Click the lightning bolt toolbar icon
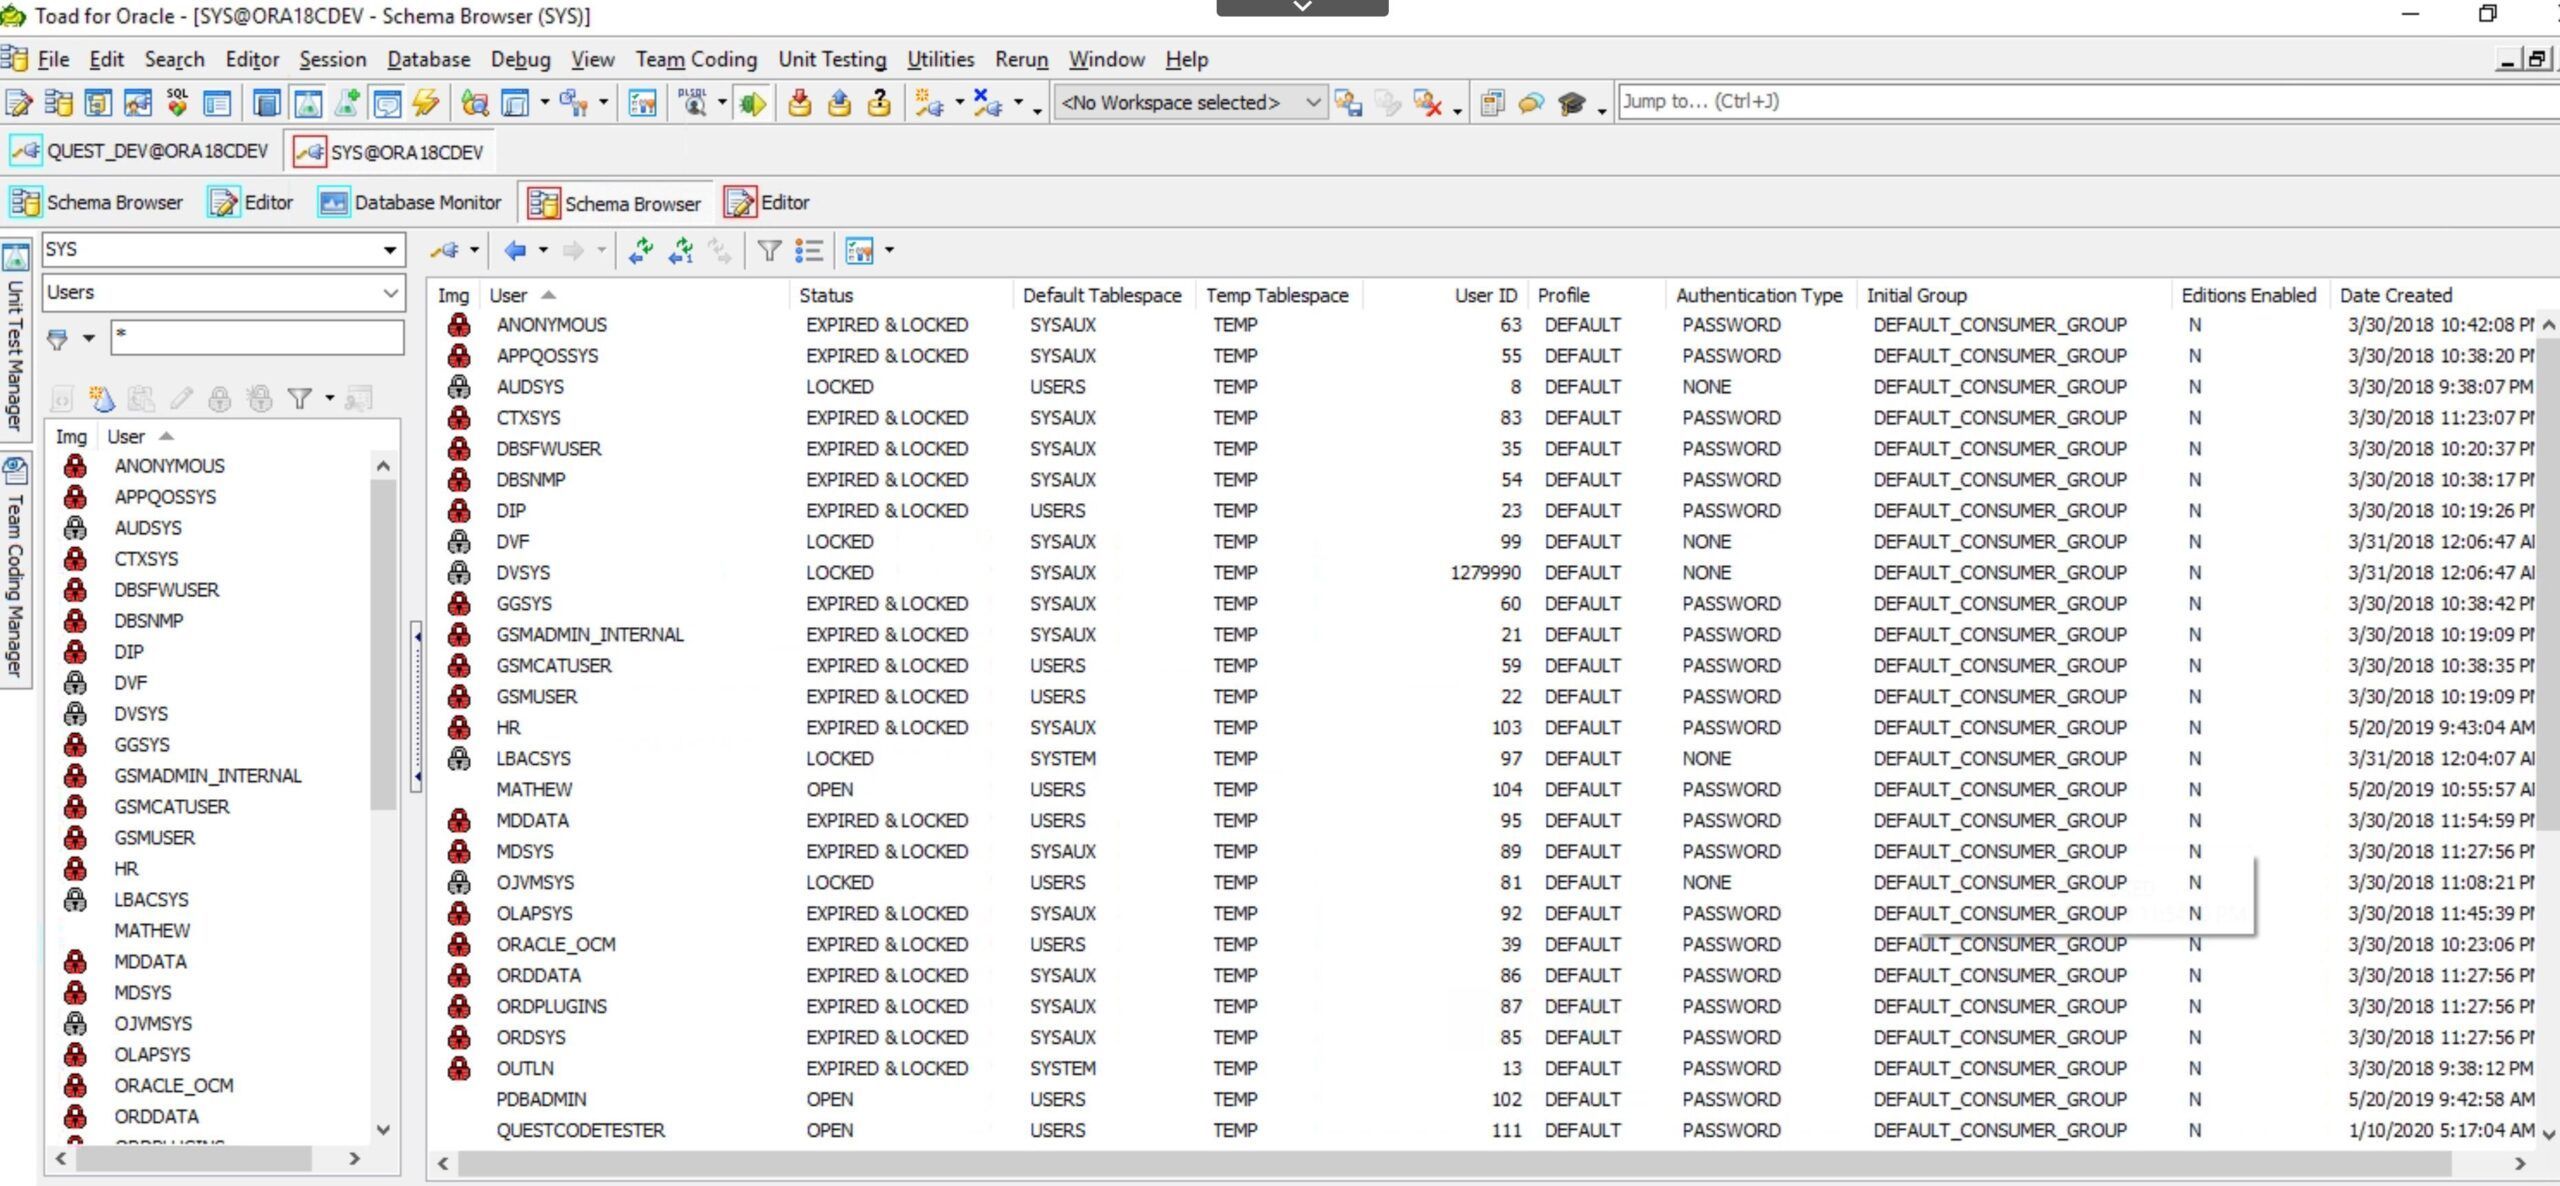The image size is (2560, 1186). pos(426,103)
